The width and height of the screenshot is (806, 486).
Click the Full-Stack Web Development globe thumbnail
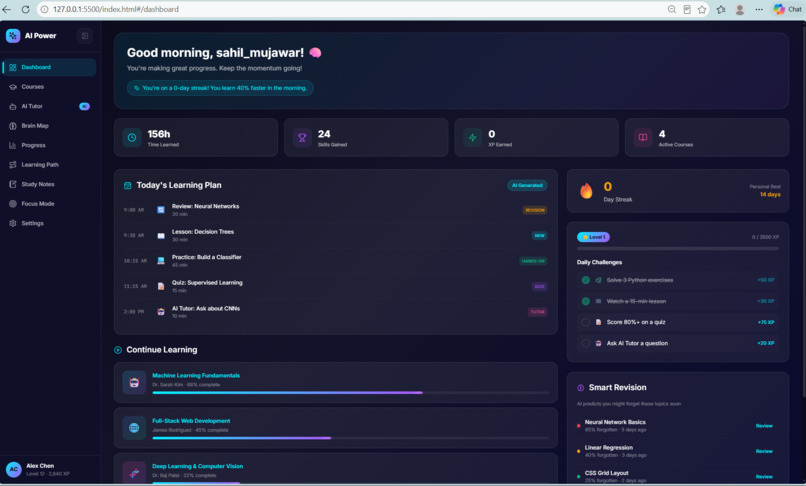click(x=134, y=428)
